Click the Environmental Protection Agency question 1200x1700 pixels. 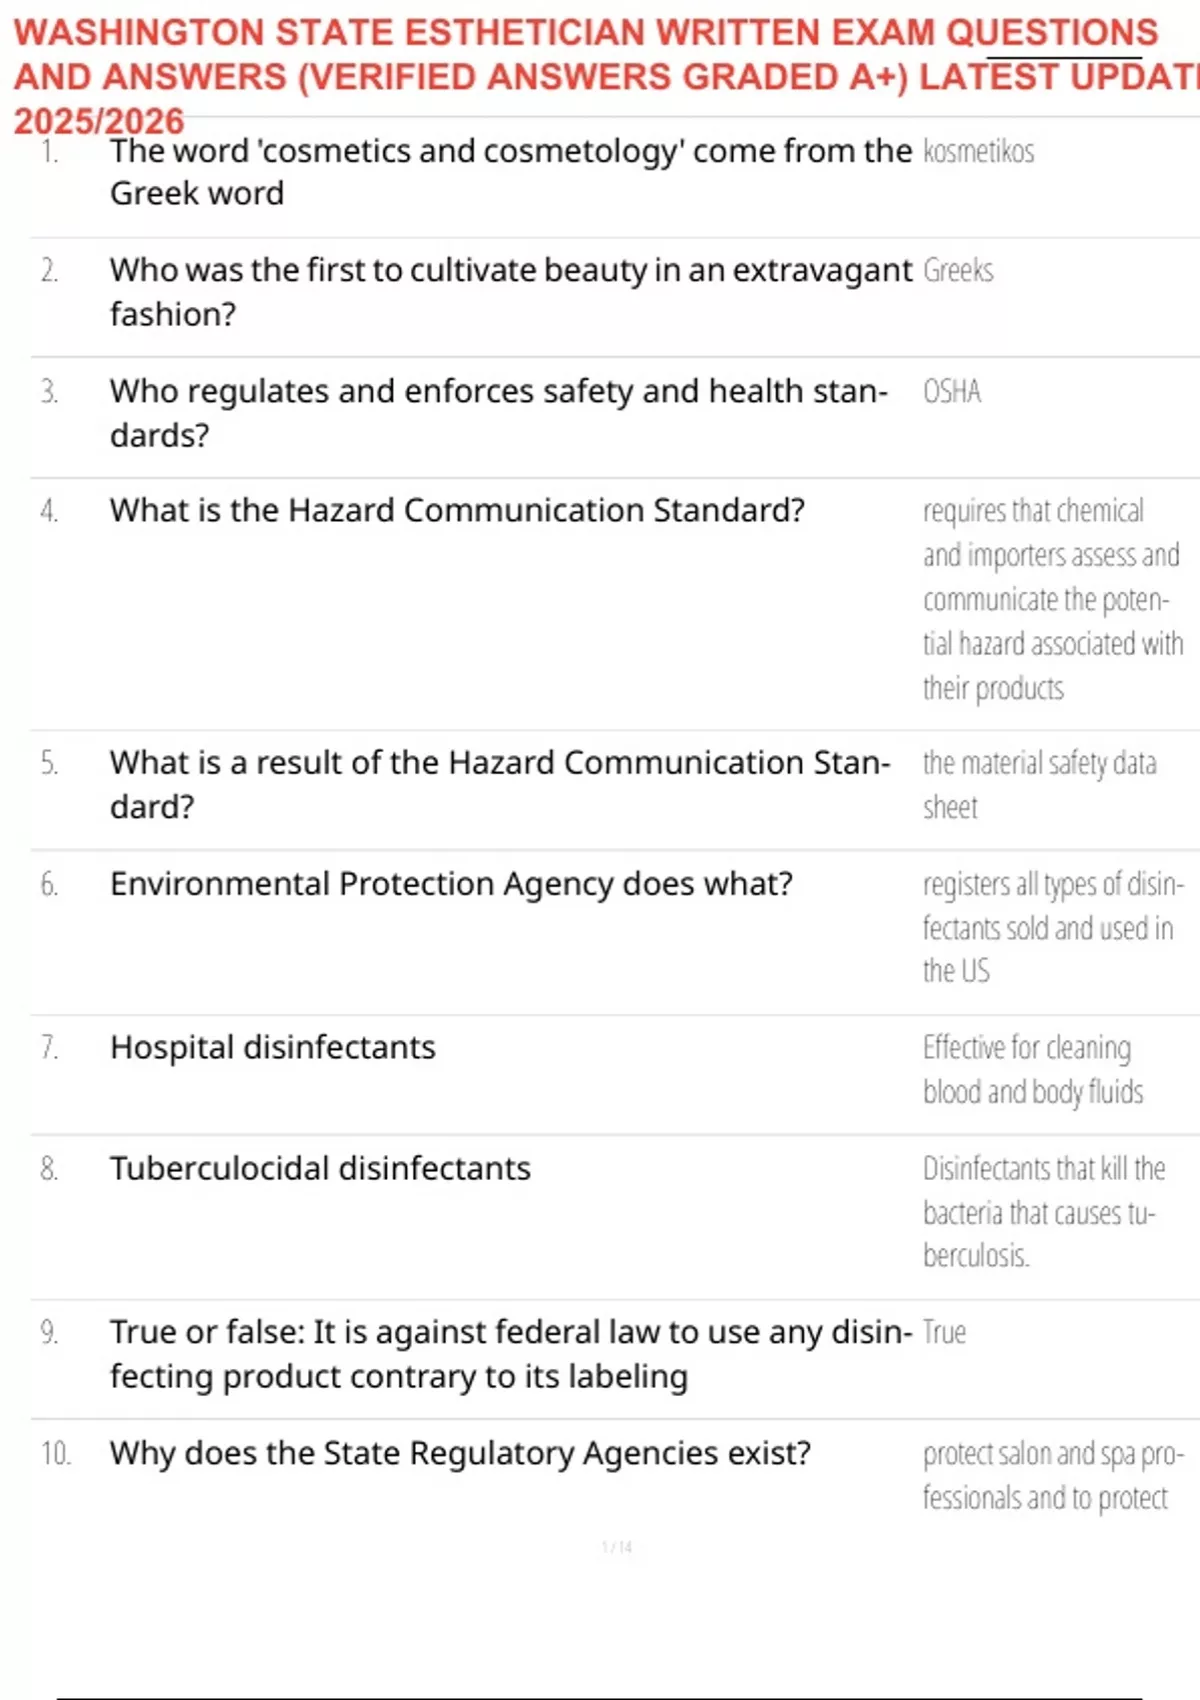point(451,884)
